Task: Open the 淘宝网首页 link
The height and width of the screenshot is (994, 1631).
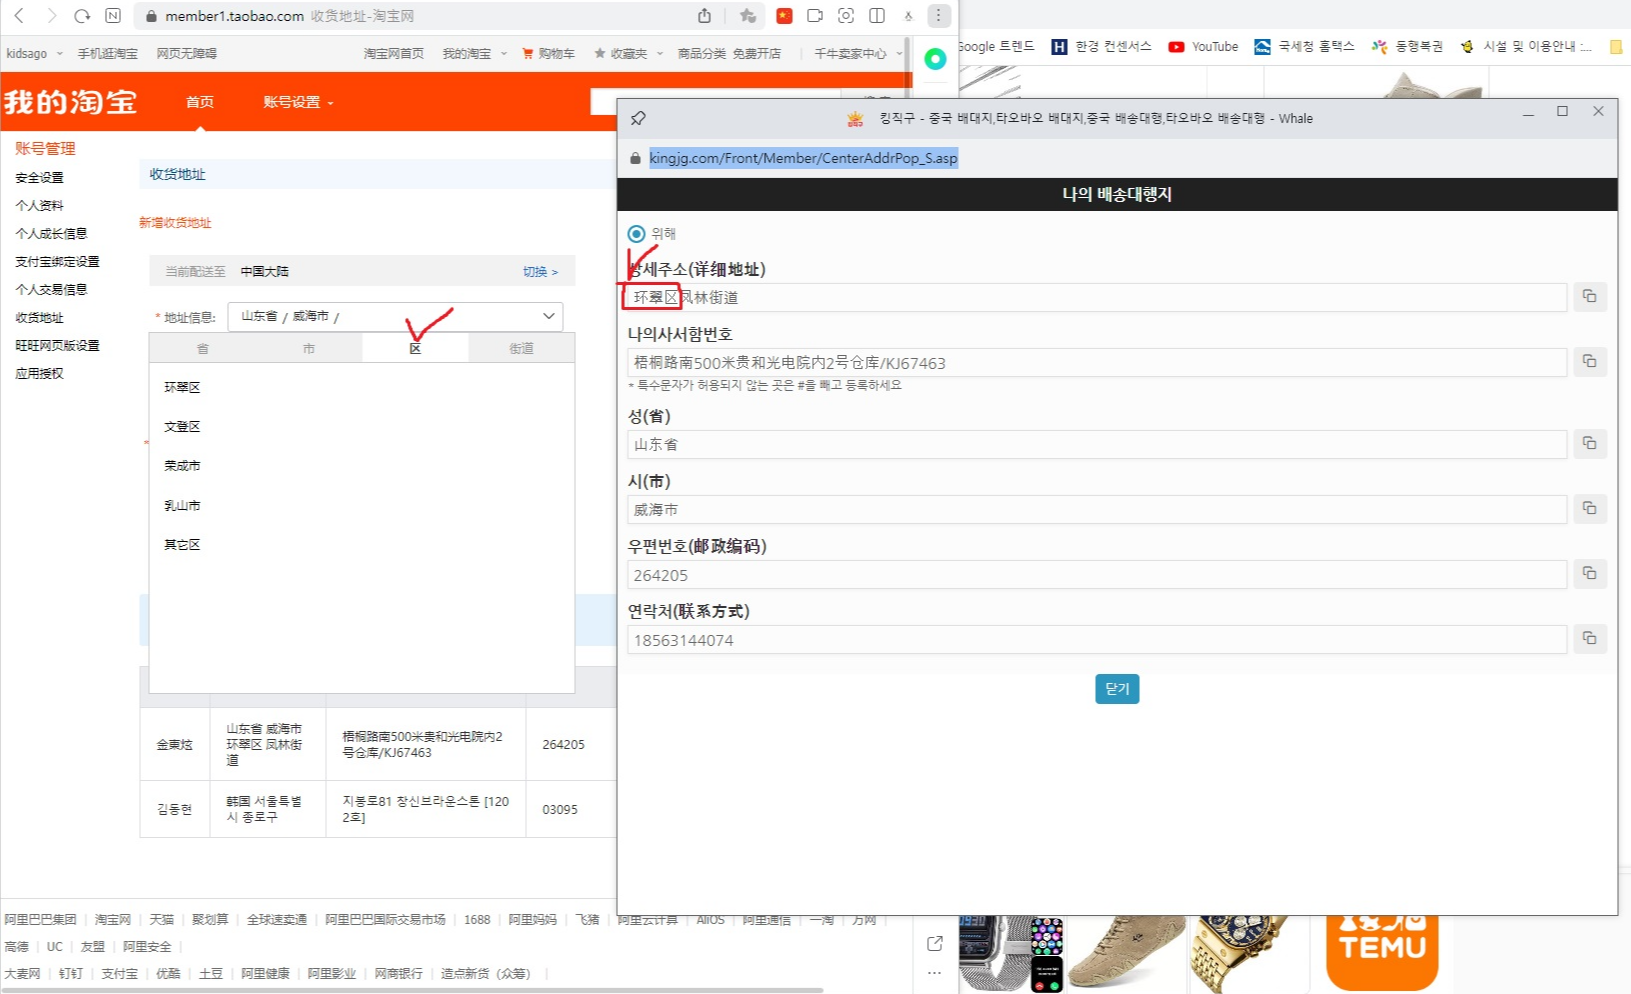Action: pyautogui.click(x=394, y=54)
